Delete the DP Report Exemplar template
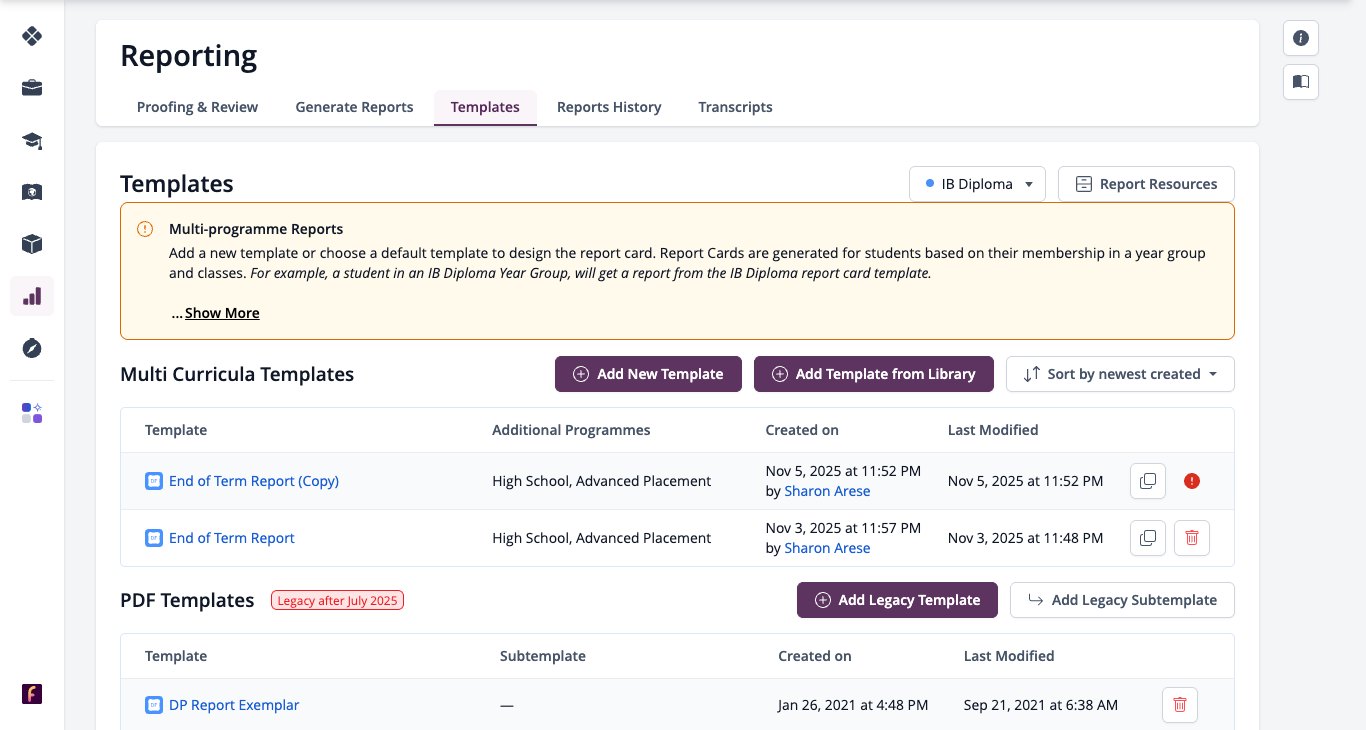Image resolution: width=1366 pixels, height=730 pixels. [1180, 705]
